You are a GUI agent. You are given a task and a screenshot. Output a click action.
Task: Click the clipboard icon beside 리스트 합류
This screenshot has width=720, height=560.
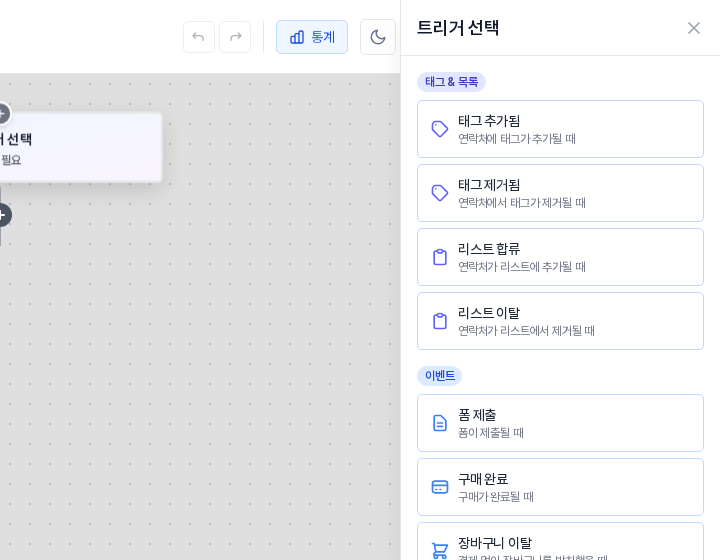pos(440,257)
